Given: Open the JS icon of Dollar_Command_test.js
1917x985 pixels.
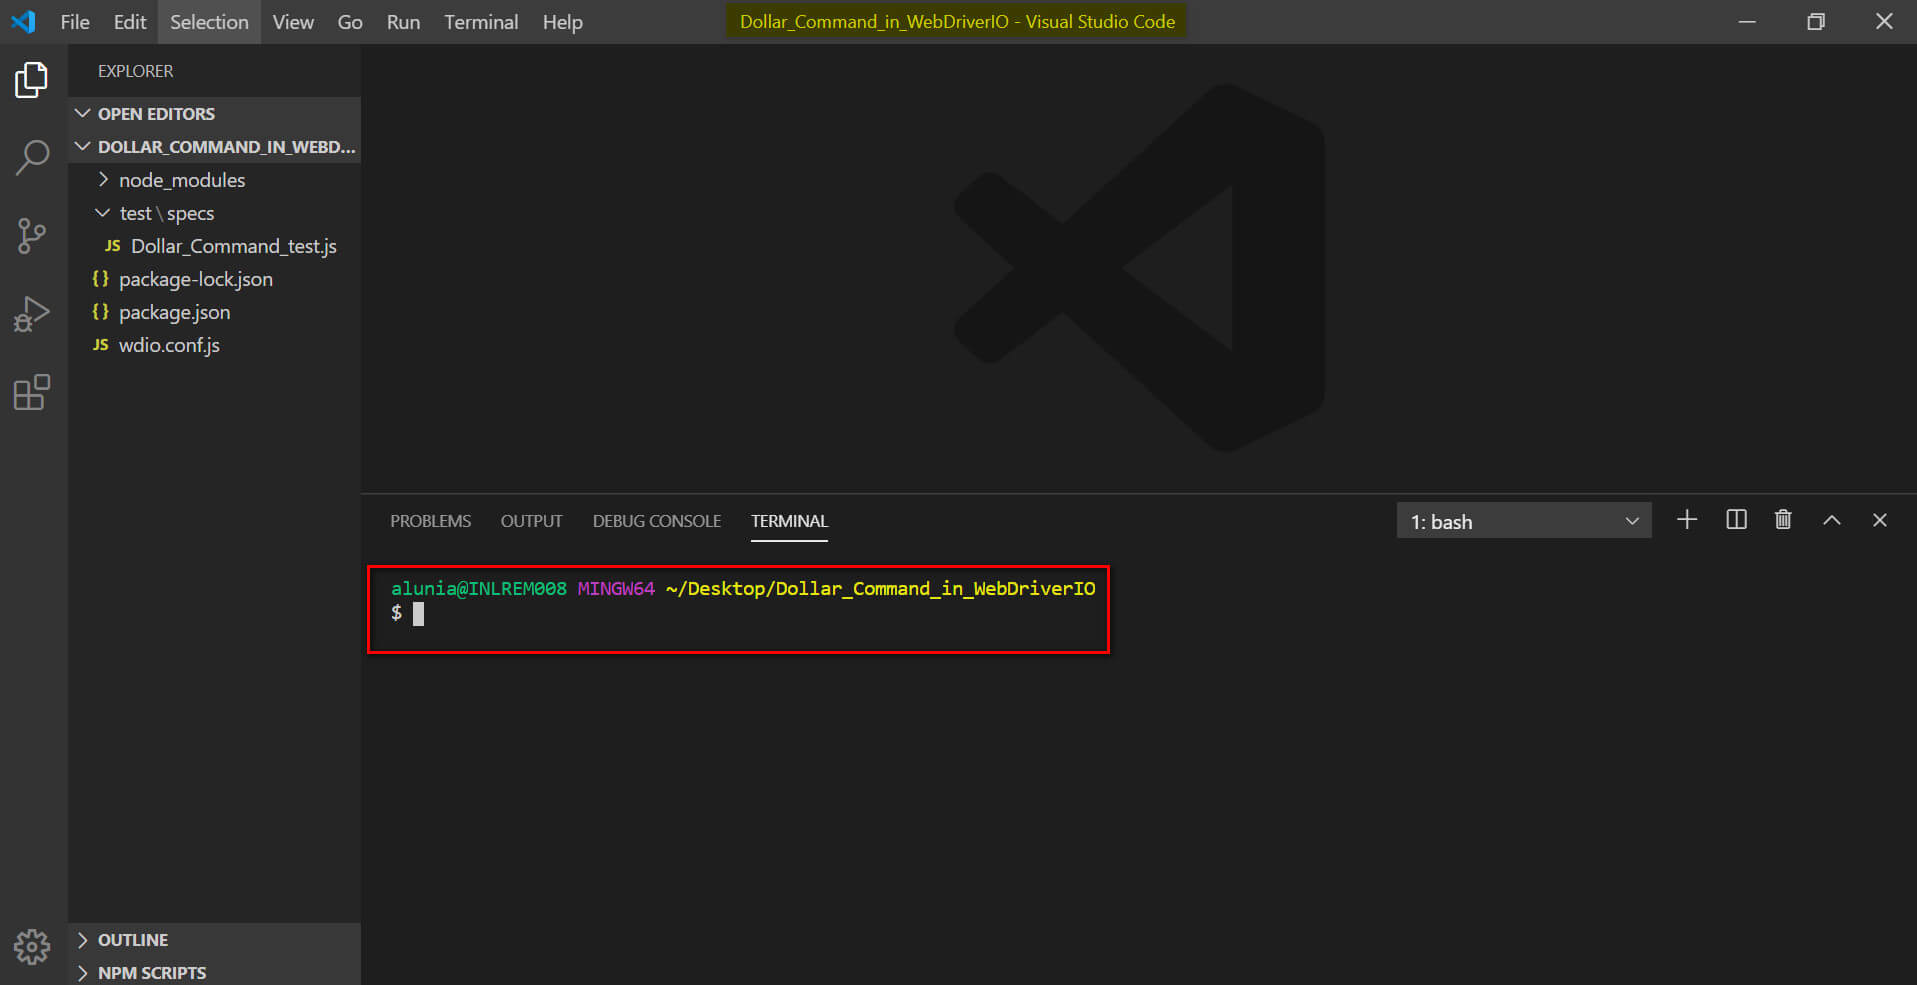Looking at the screenshot, I should (113, 246).
